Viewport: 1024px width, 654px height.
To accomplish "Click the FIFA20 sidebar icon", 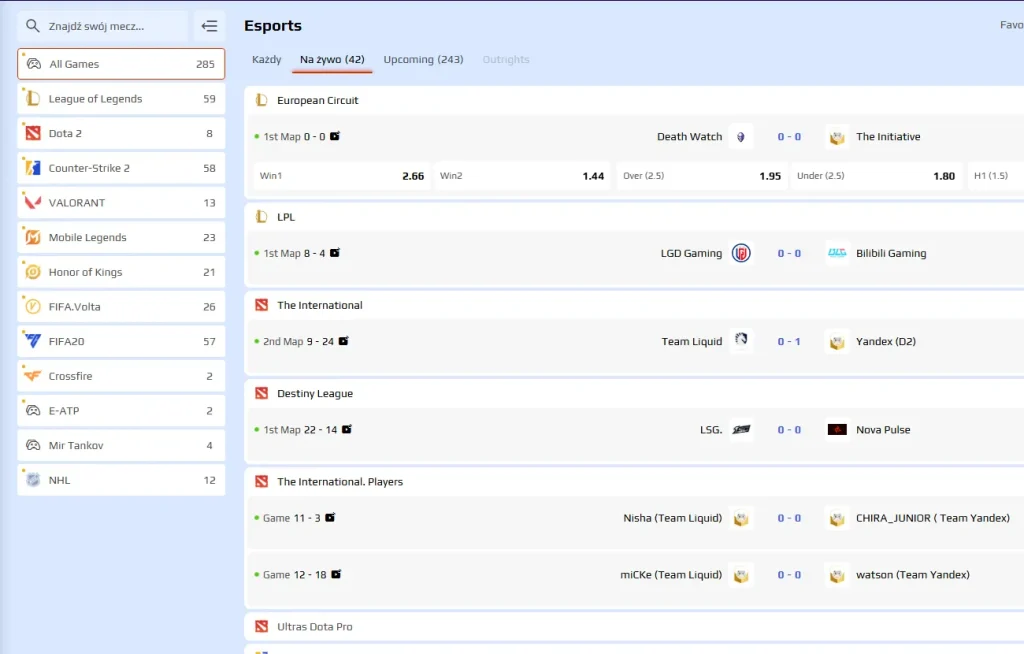I will pos(33,341).
